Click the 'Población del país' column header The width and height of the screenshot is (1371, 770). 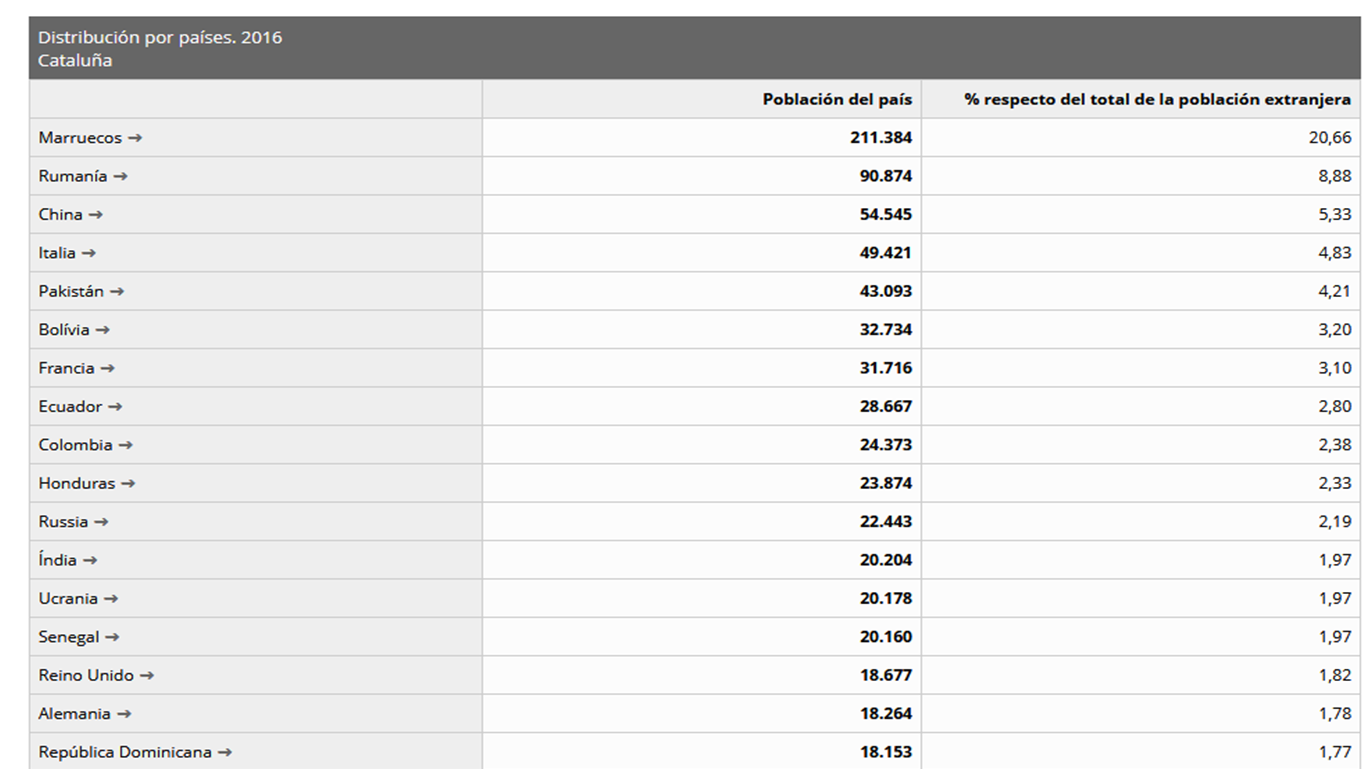coord(837,99)
